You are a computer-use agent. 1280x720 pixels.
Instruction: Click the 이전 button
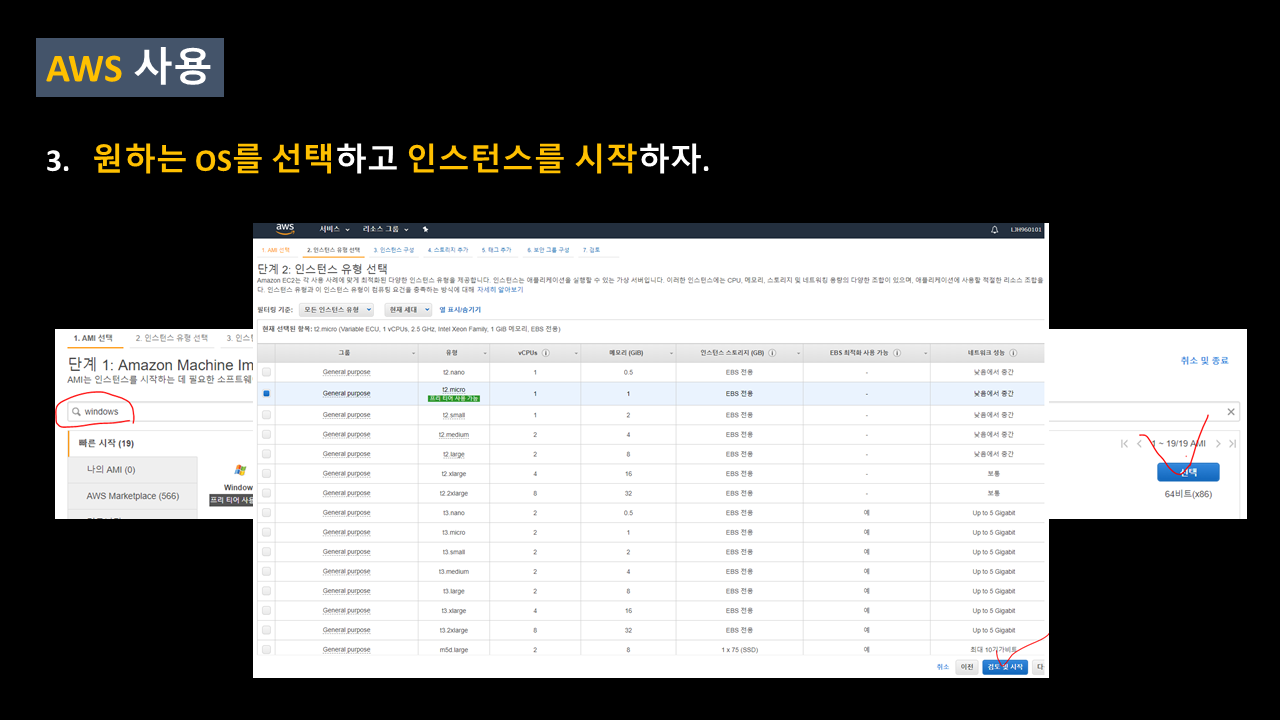tap(967, 667)
